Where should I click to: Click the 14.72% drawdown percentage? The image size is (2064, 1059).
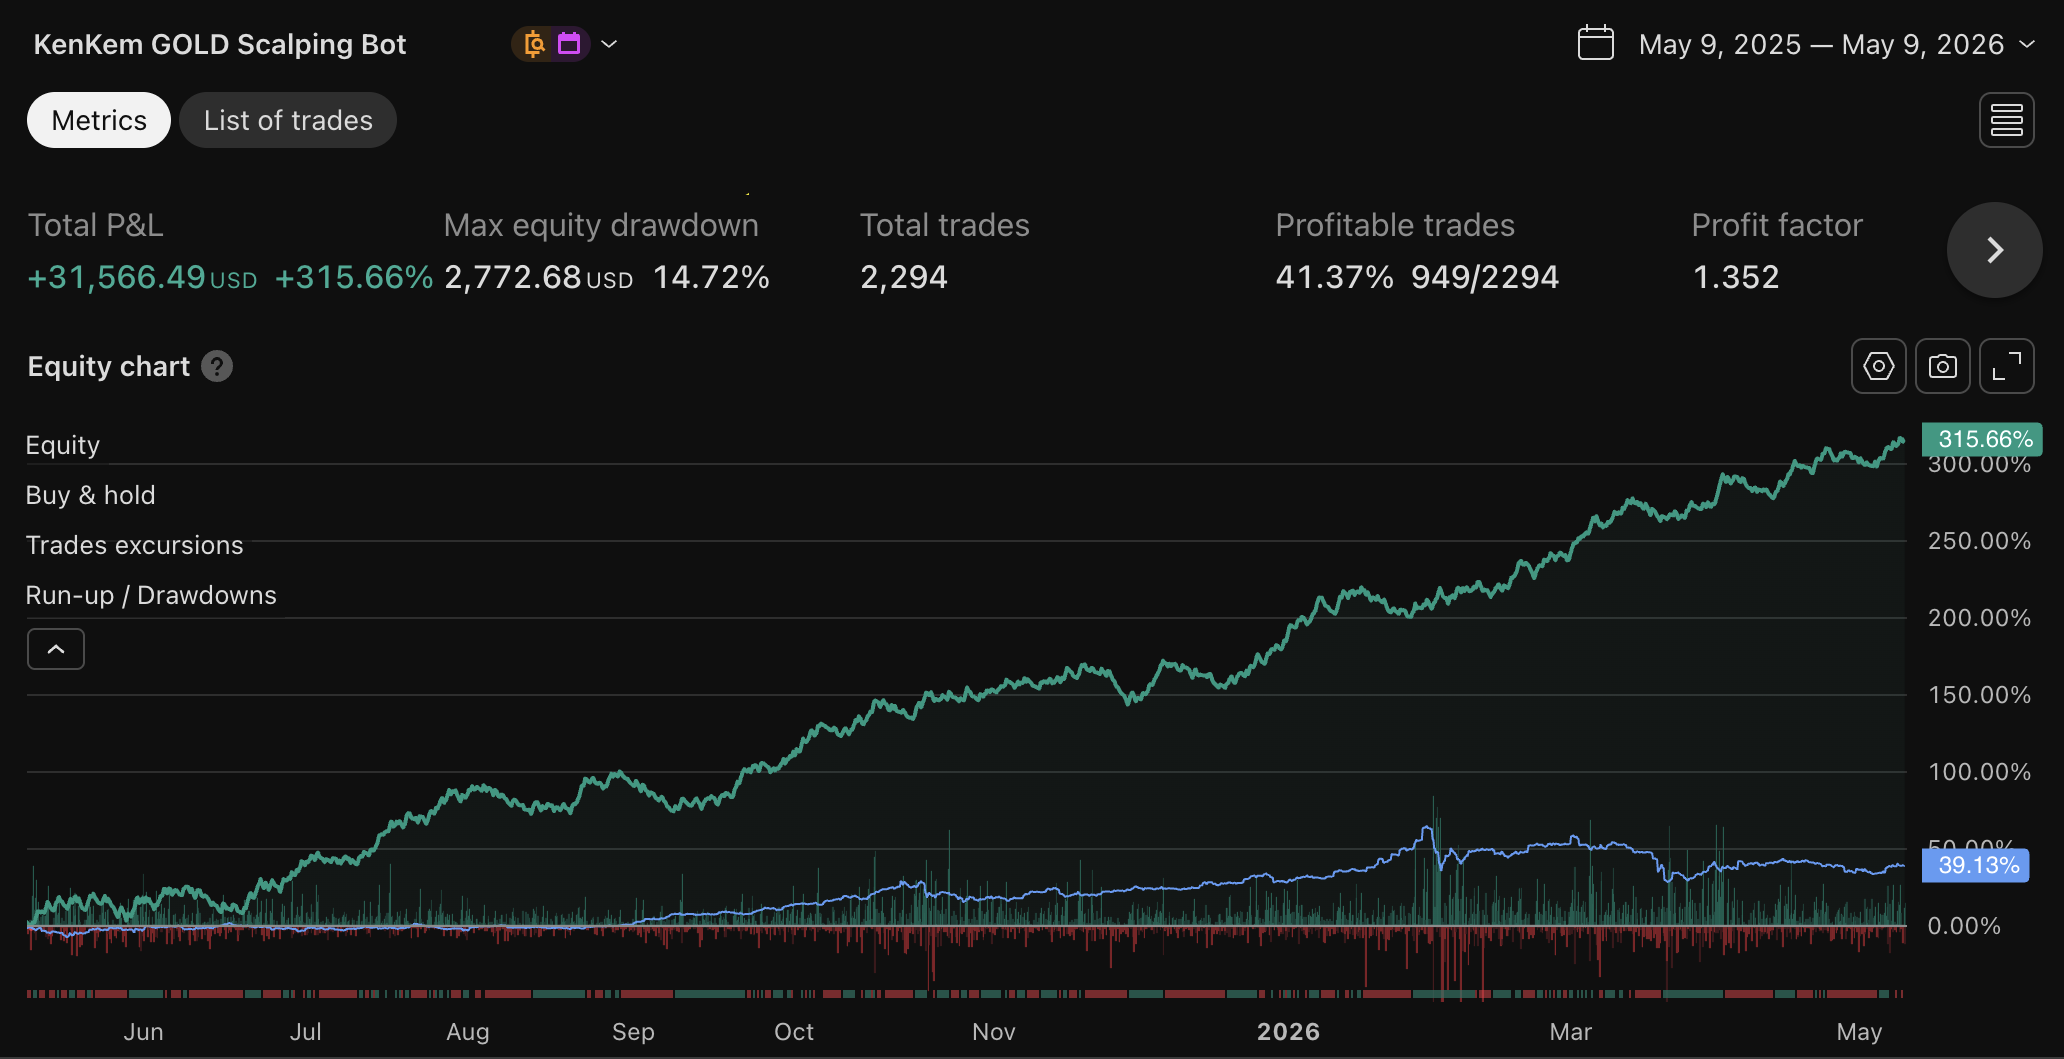coord(711,277)
